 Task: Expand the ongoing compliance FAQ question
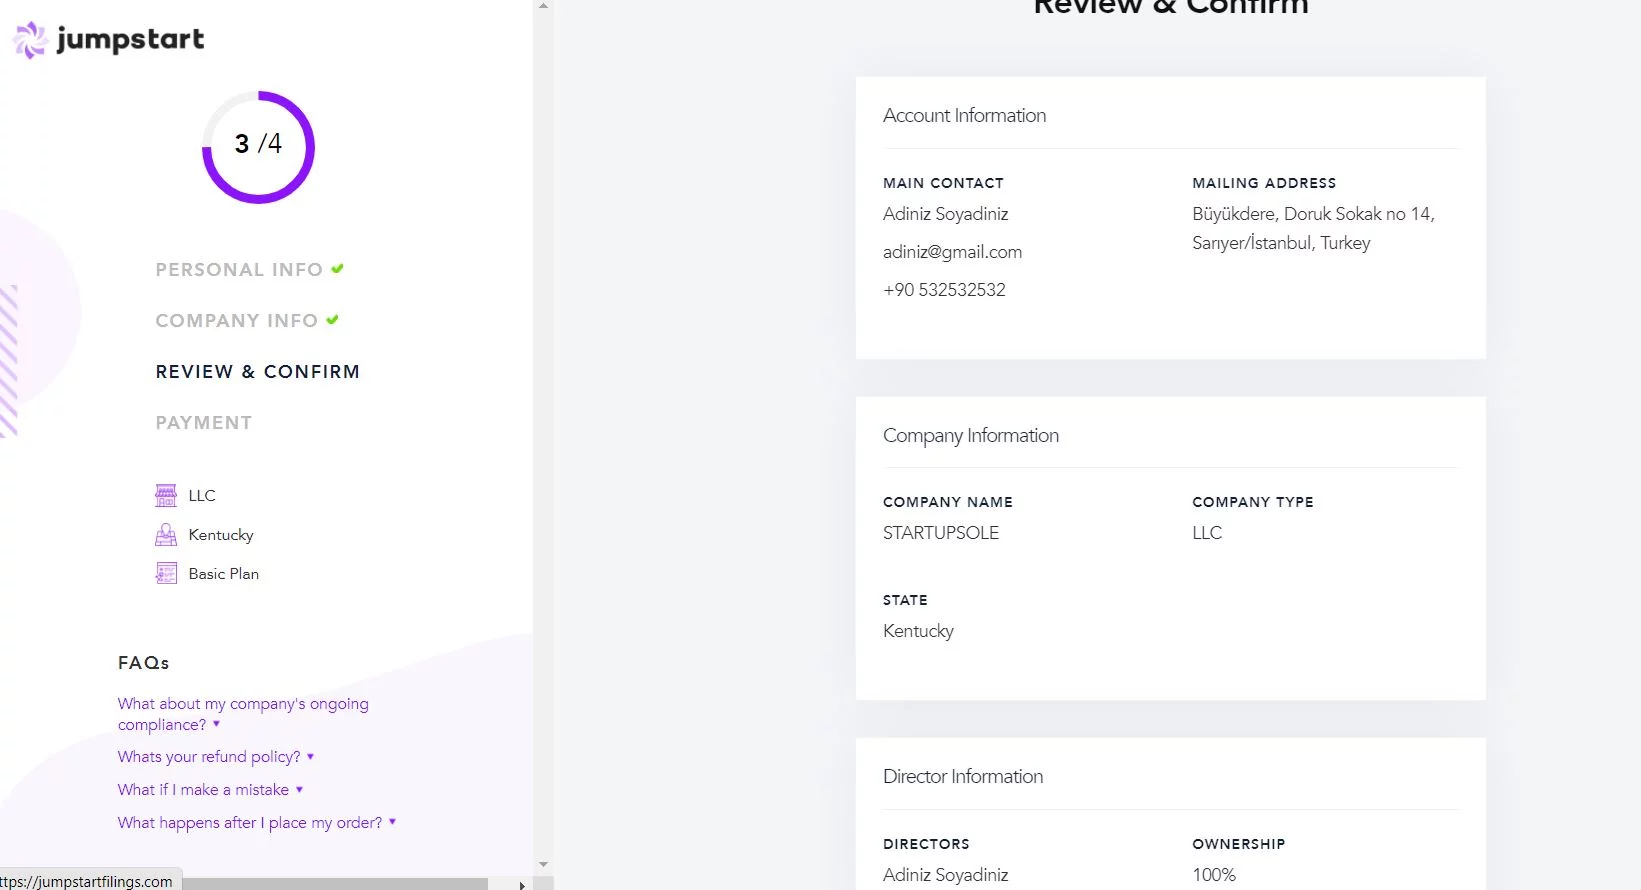242,714
